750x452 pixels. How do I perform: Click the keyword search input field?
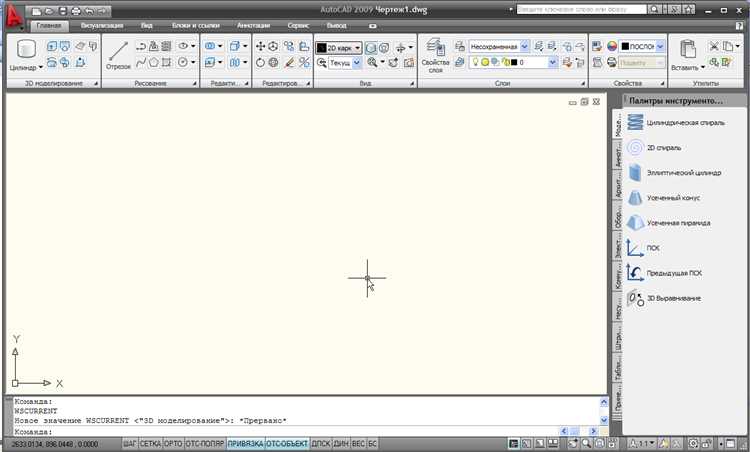(581, 10)
